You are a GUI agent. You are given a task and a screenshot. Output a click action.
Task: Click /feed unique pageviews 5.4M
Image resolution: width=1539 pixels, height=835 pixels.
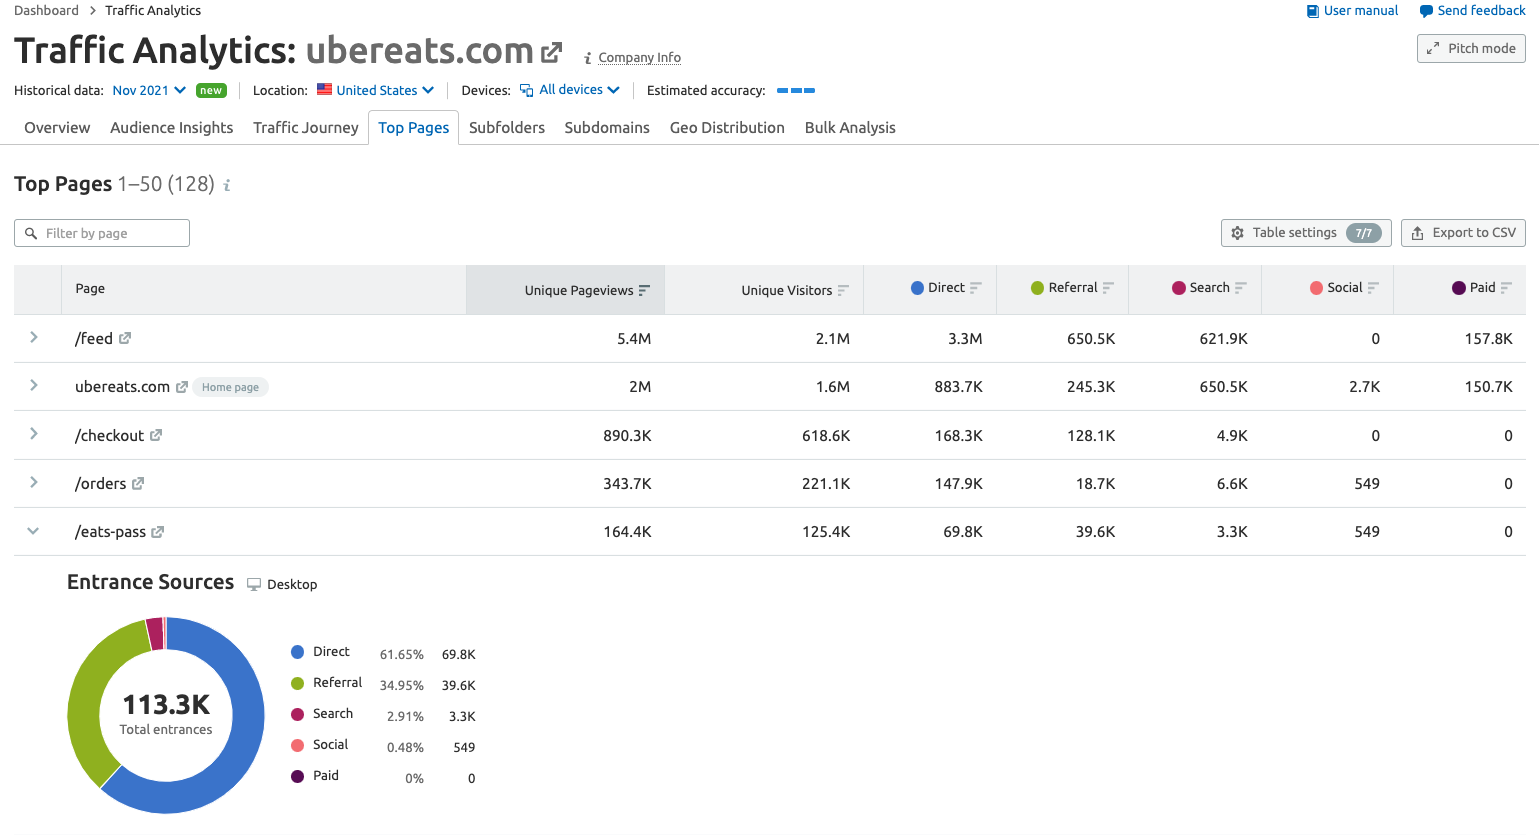[x=634, y=339]
